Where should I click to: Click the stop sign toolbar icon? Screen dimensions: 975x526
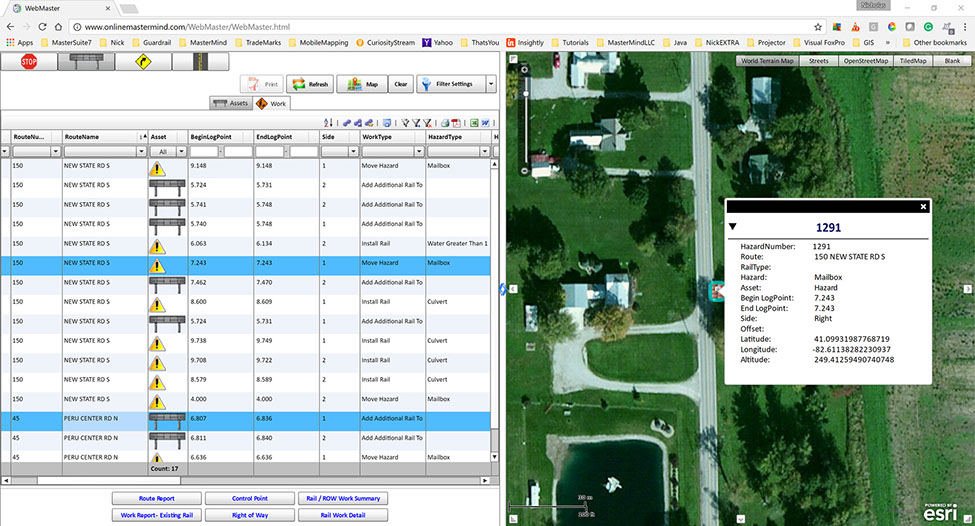coord(29,62)
